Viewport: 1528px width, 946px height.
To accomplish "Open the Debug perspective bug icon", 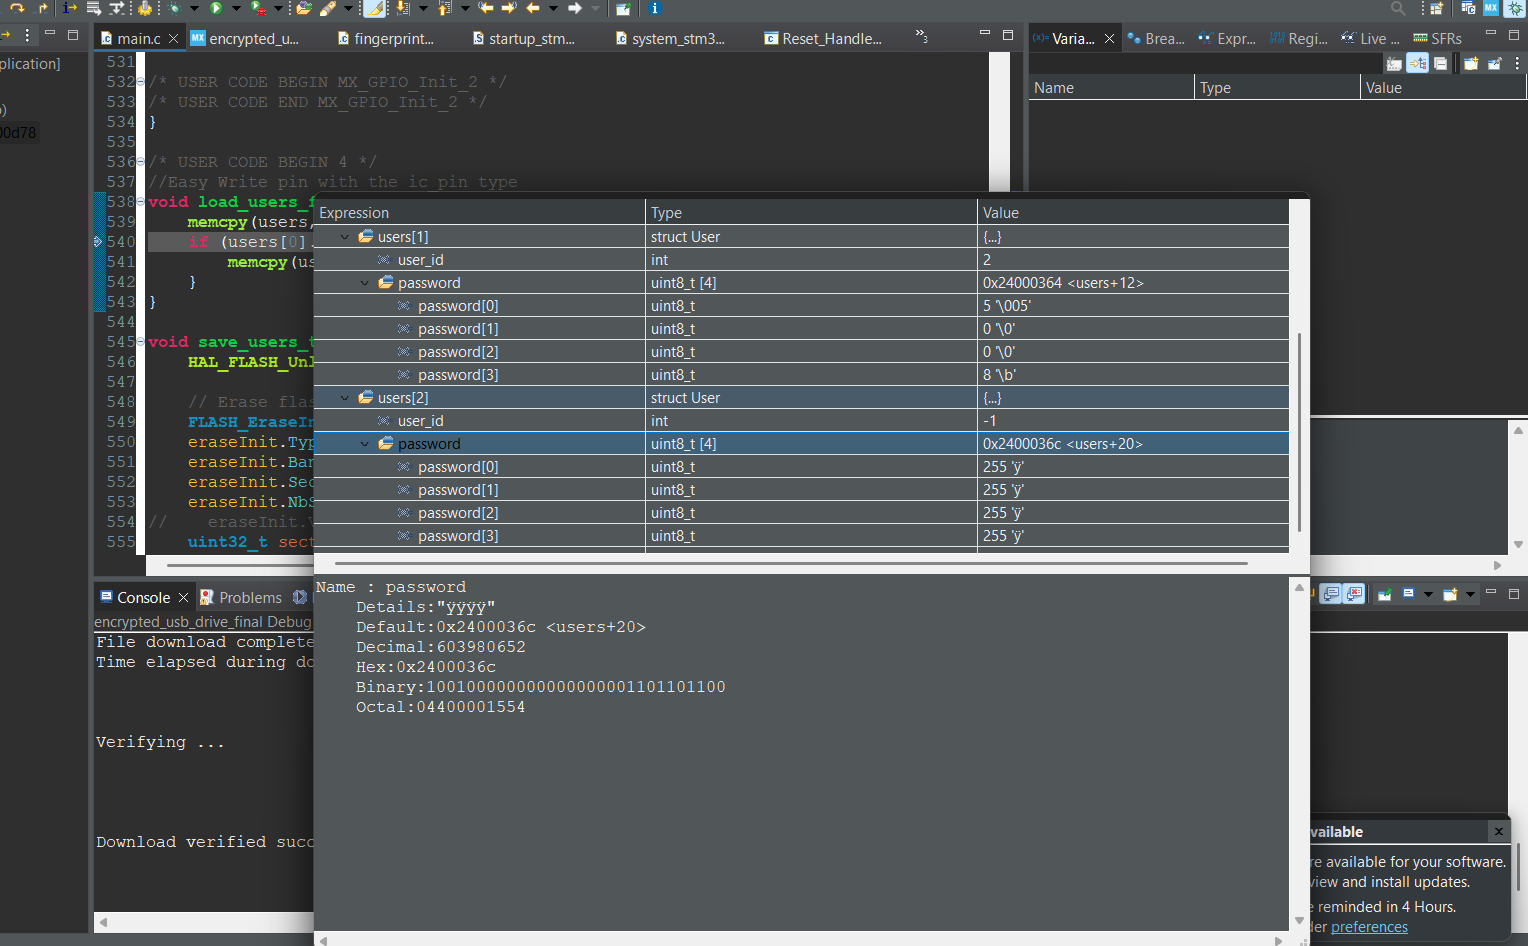I will pyautogui.click(x=1515, y=8).
